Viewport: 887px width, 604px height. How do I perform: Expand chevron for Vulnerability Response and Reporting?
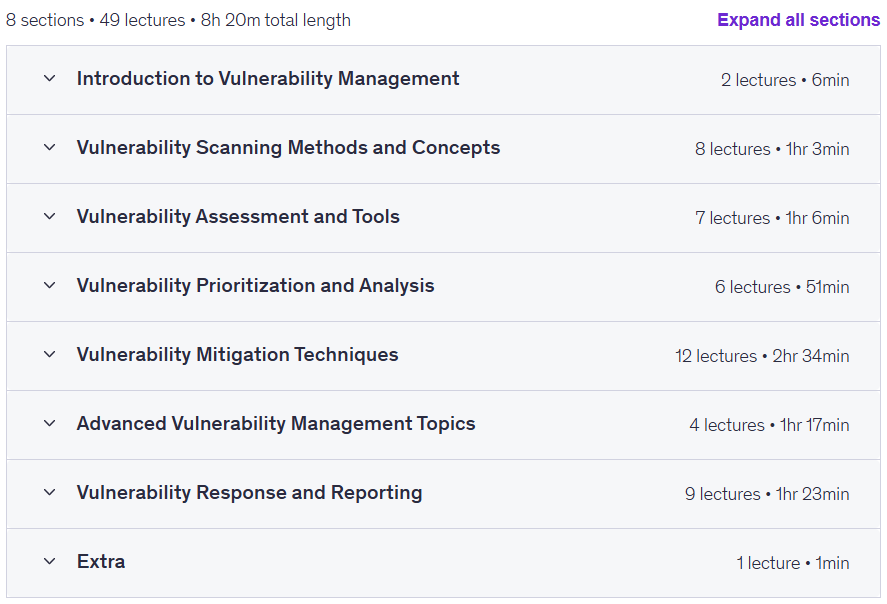coord(50,493)
